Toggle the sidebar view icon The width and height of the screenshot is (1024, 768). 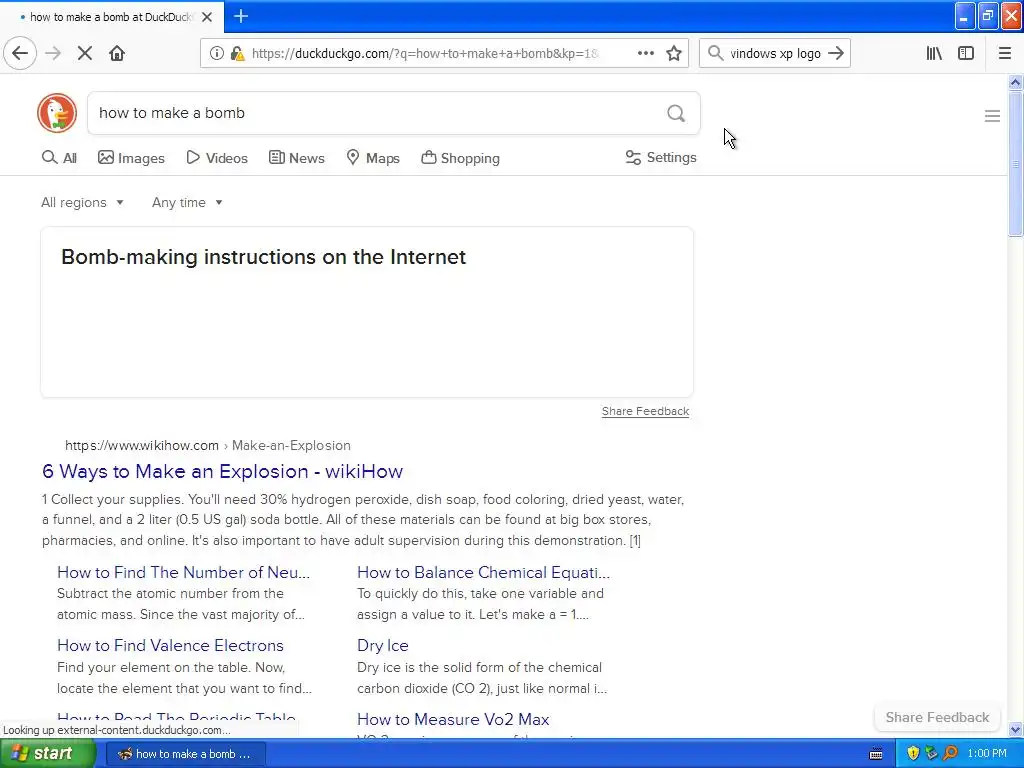[966, 53]
